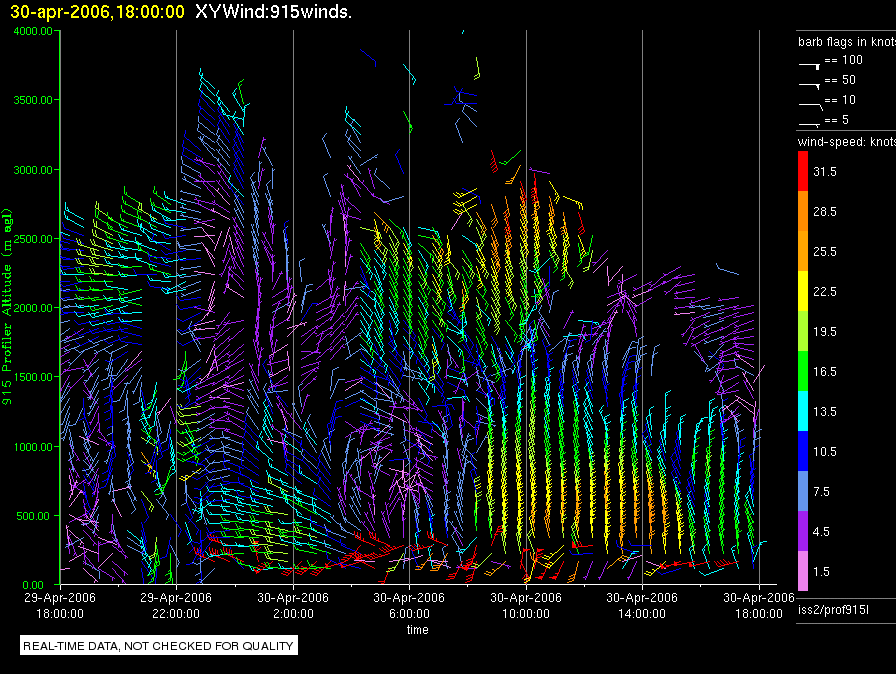Choose the green 16.5 knots legend color
The height and width of the screenshot is (674, 896).
pos(804,371)
